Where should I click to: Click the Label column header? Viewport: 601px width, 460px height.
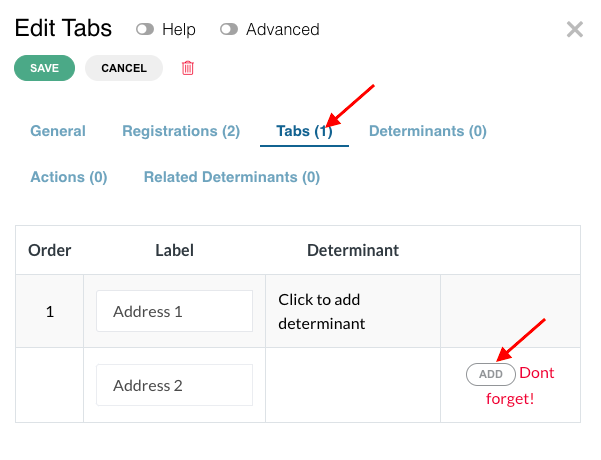pyautogui.click(x=174, y=250)
